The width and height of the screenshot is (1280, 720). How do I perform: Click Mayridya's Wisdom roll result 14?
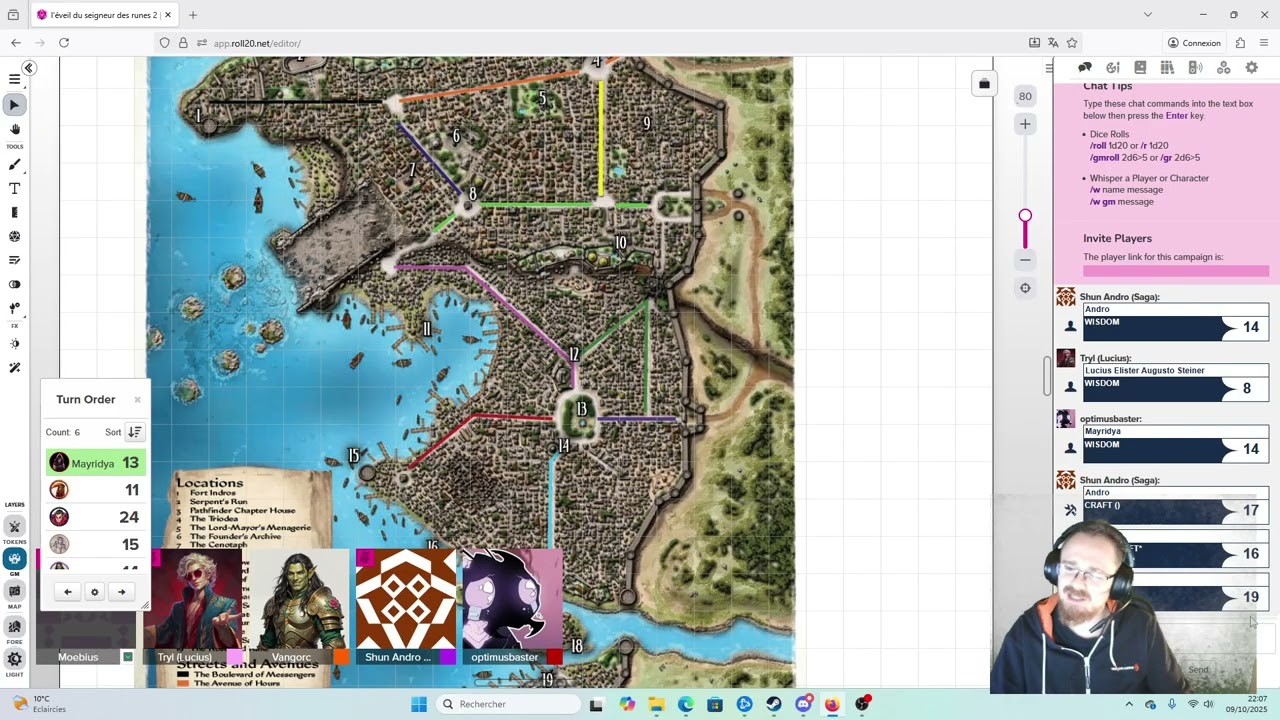pyautogui.click(x=1250, y=449)
